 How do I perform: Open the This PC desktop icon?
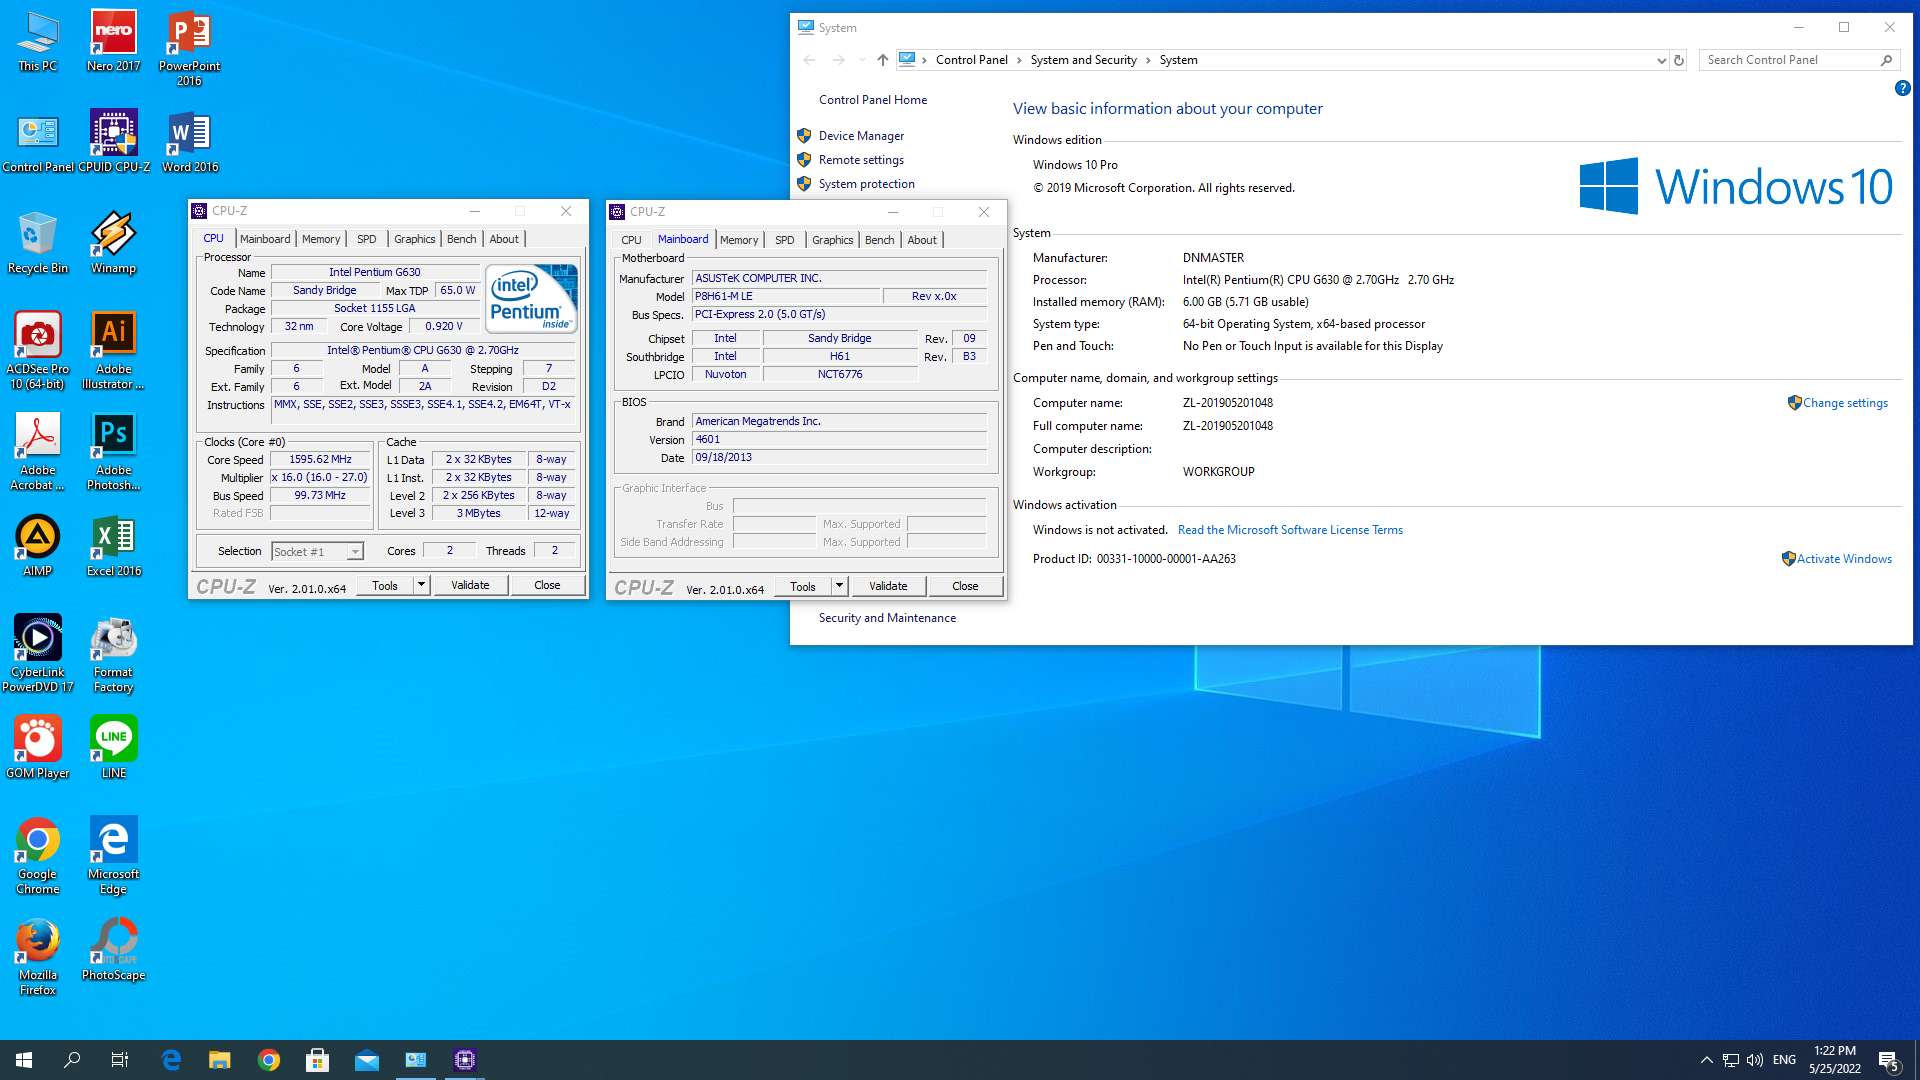click(38, 42)
